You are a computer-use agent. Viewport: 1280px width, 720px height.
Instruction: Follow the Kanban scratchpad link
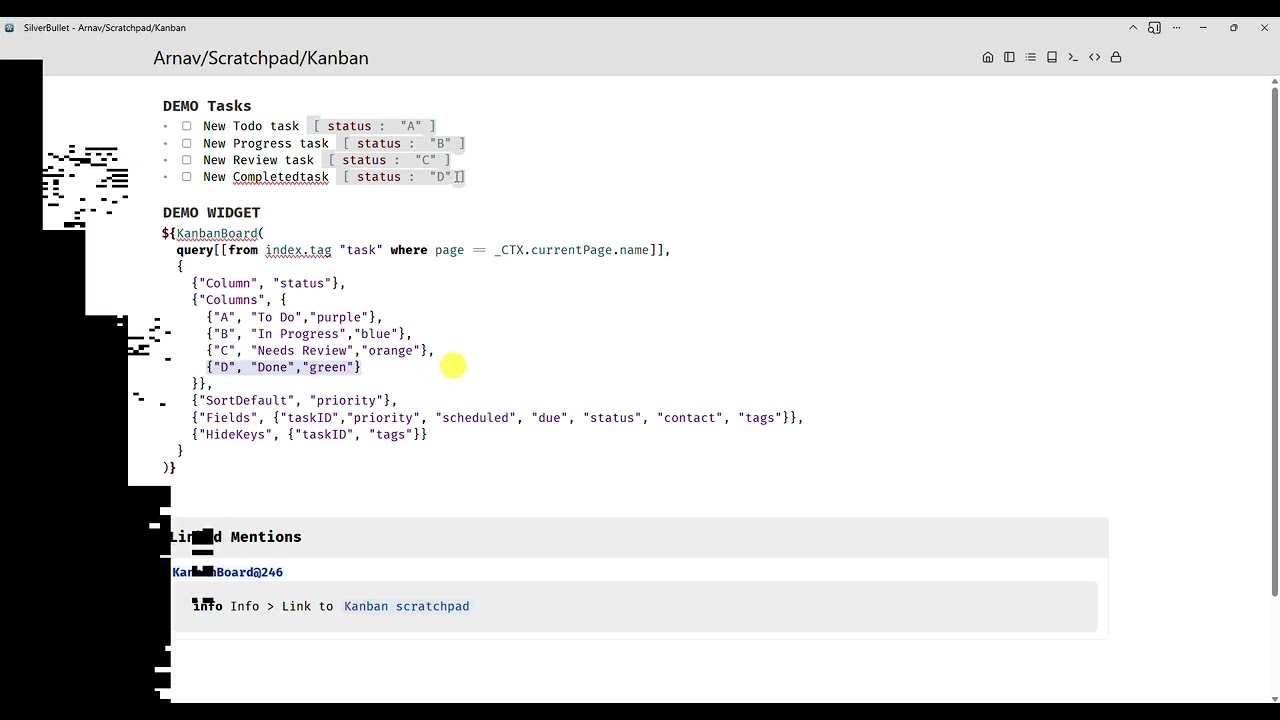(x=406, y=606)
